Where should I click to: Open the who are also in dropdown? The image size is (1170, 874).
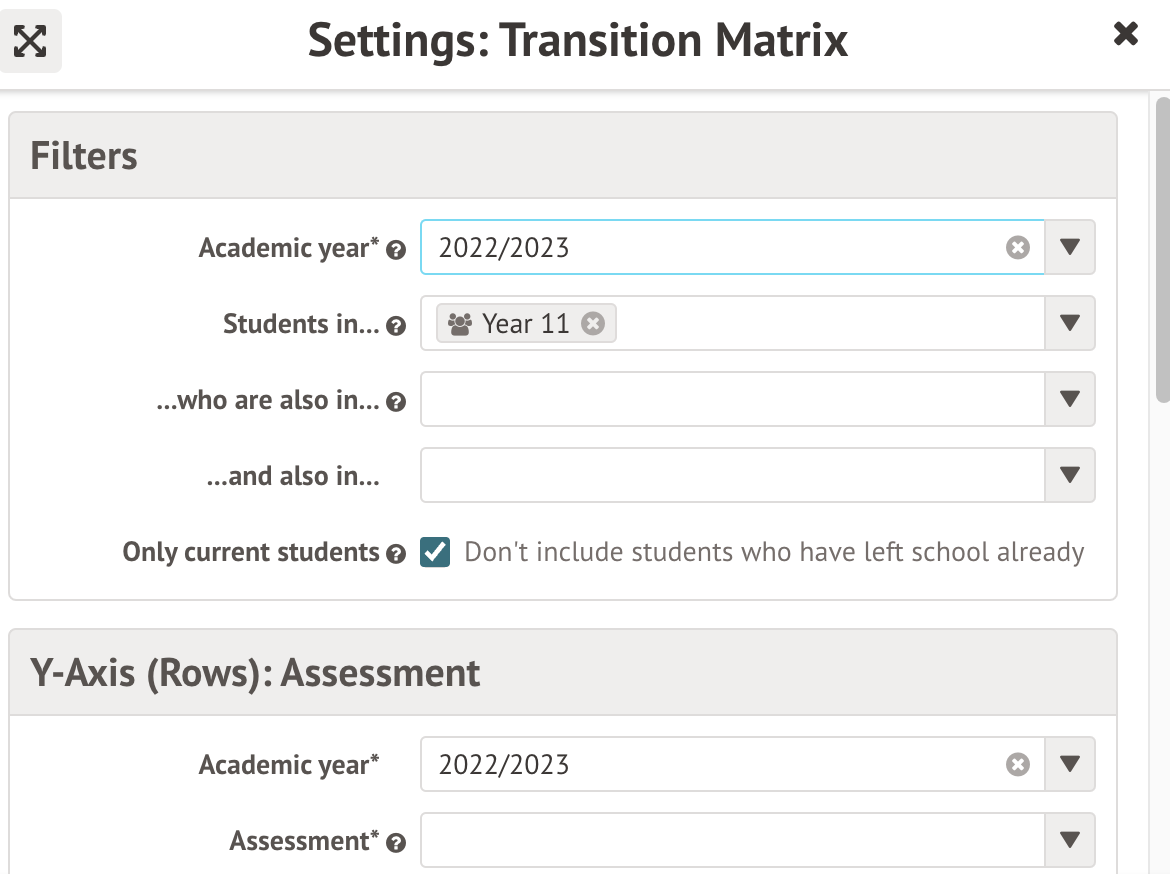coord(1070,400)
